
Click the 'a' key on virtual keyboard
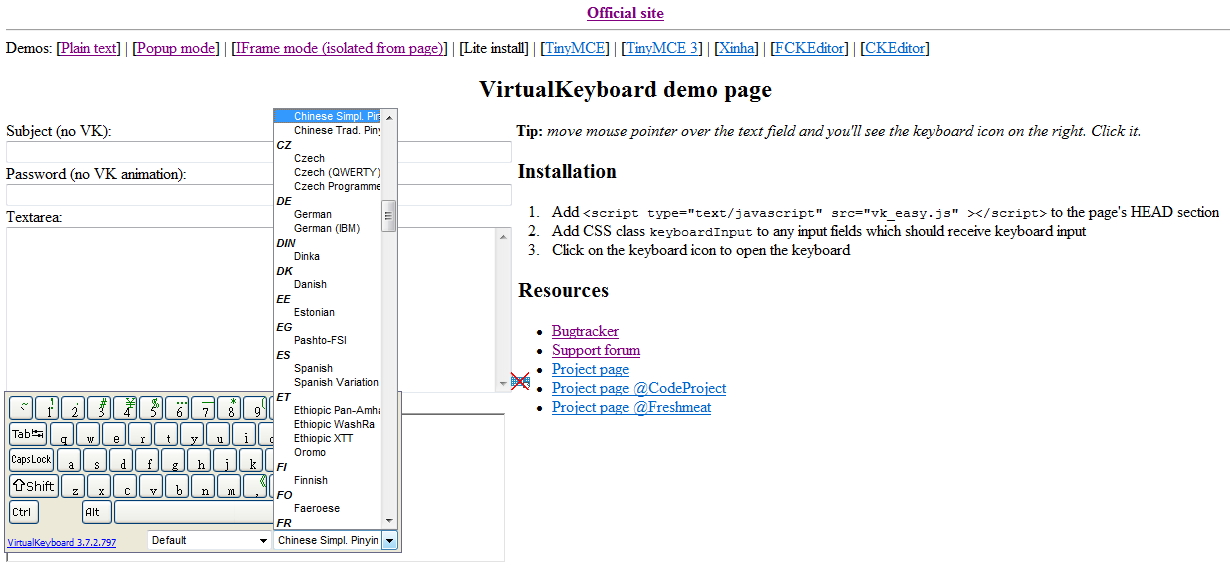coord(69,460)
